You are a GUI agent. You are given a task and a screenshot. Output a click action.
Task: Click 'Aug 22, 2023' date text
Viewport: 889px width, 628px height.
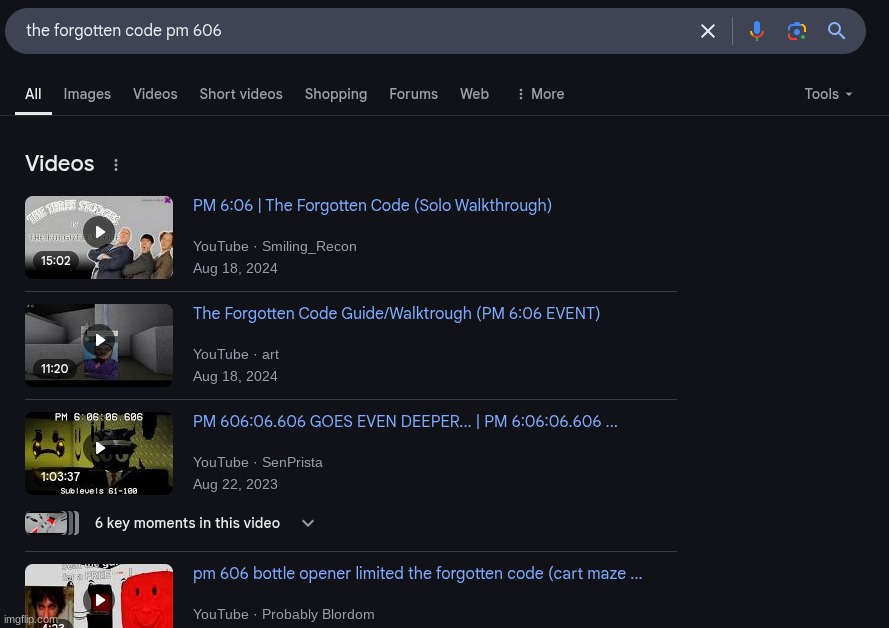[x=235, y=485]
